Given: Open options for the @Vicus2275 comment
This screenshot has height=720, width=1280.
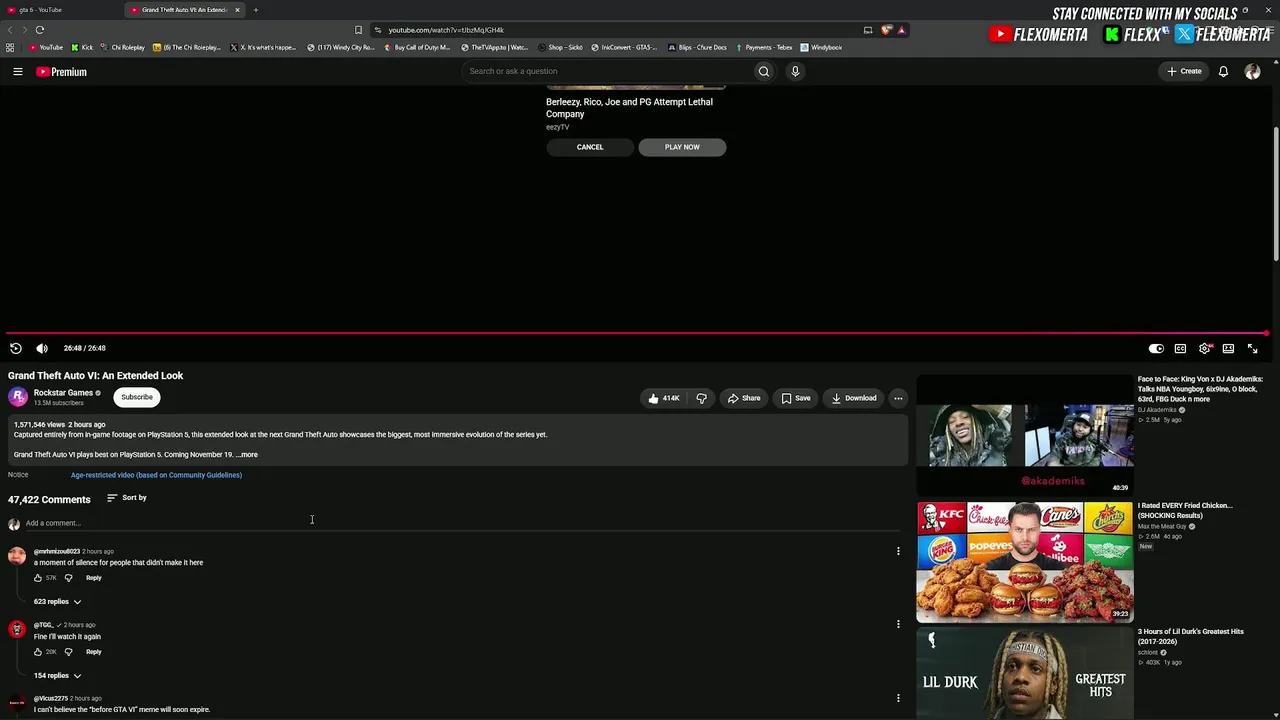Looking at the screenshot, I should click(898, 698).
